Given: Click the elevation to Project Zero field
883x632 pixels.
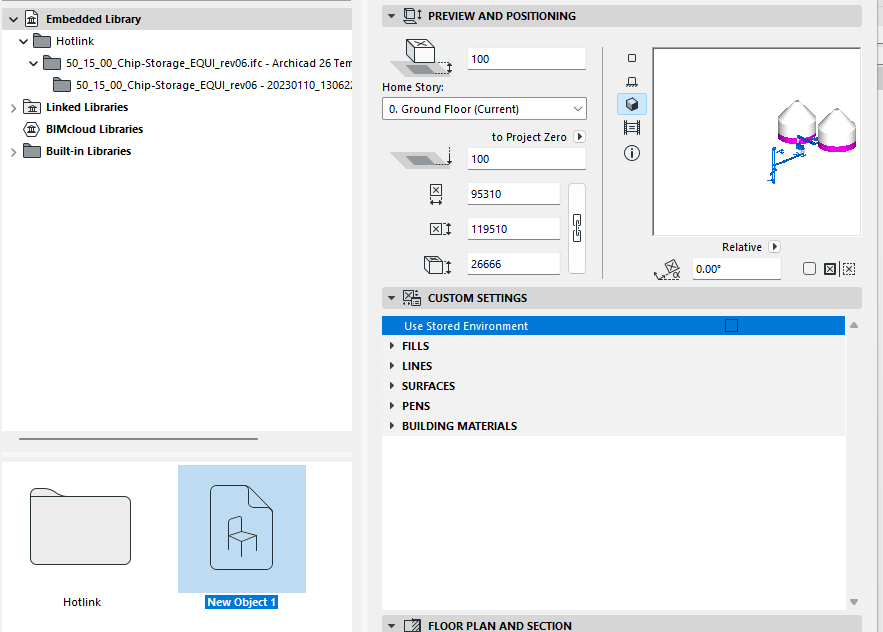Looking at the screenshot, I should [x=527, y=159].
